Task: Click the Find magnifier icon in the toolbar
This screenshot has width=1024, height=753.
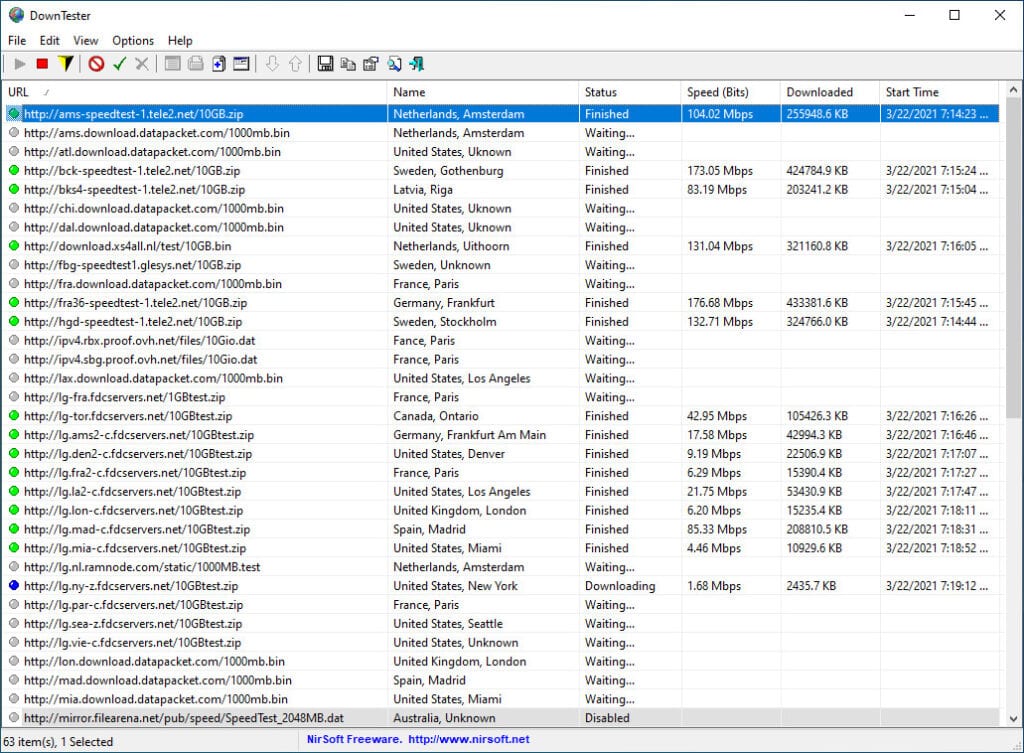Action: coord(394,64)
